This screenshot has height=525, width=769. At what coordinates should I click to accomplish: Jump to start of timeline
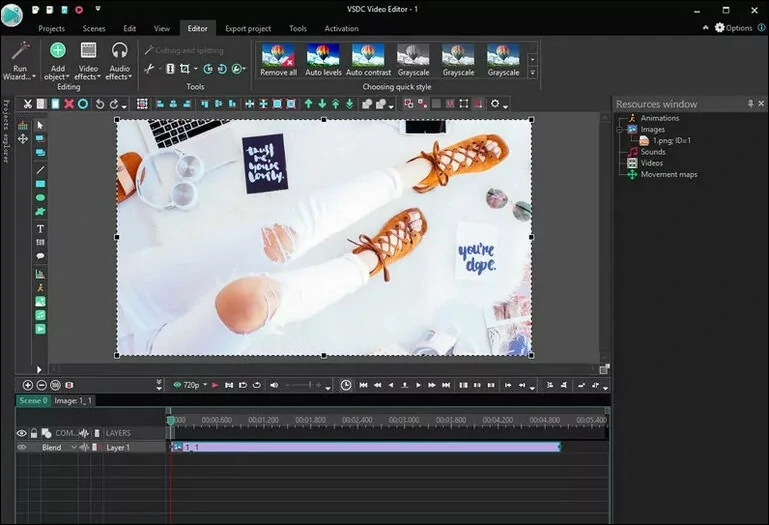[x=363, y=385]
